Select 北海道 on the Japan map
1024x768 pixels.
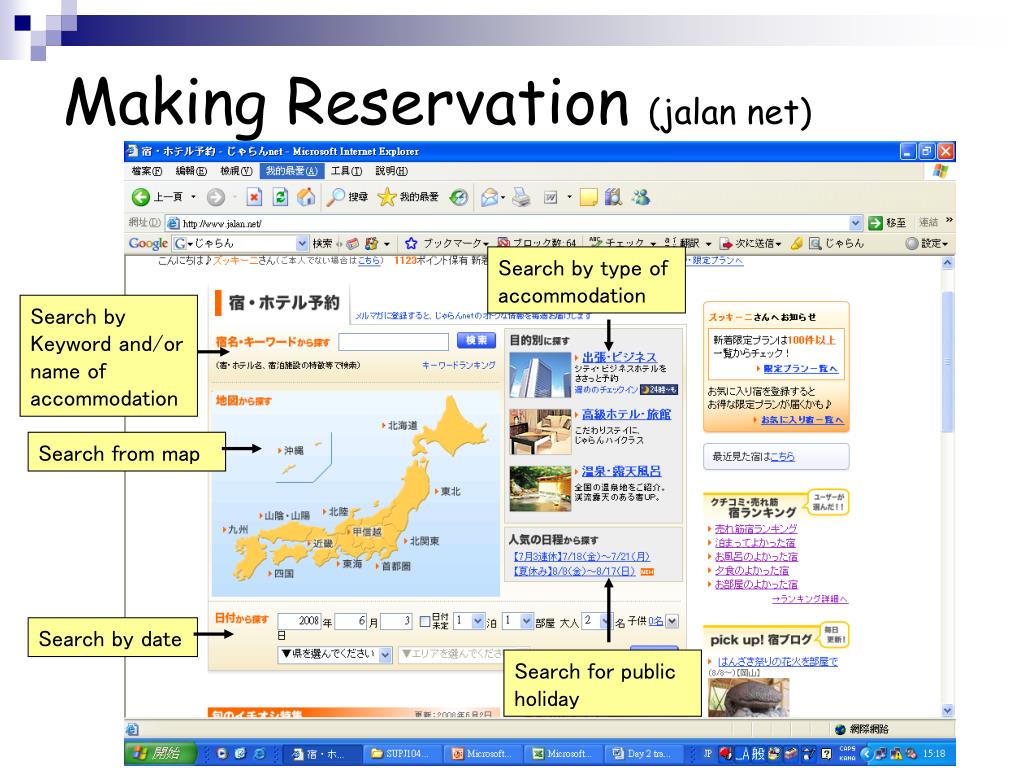(402, 426)
